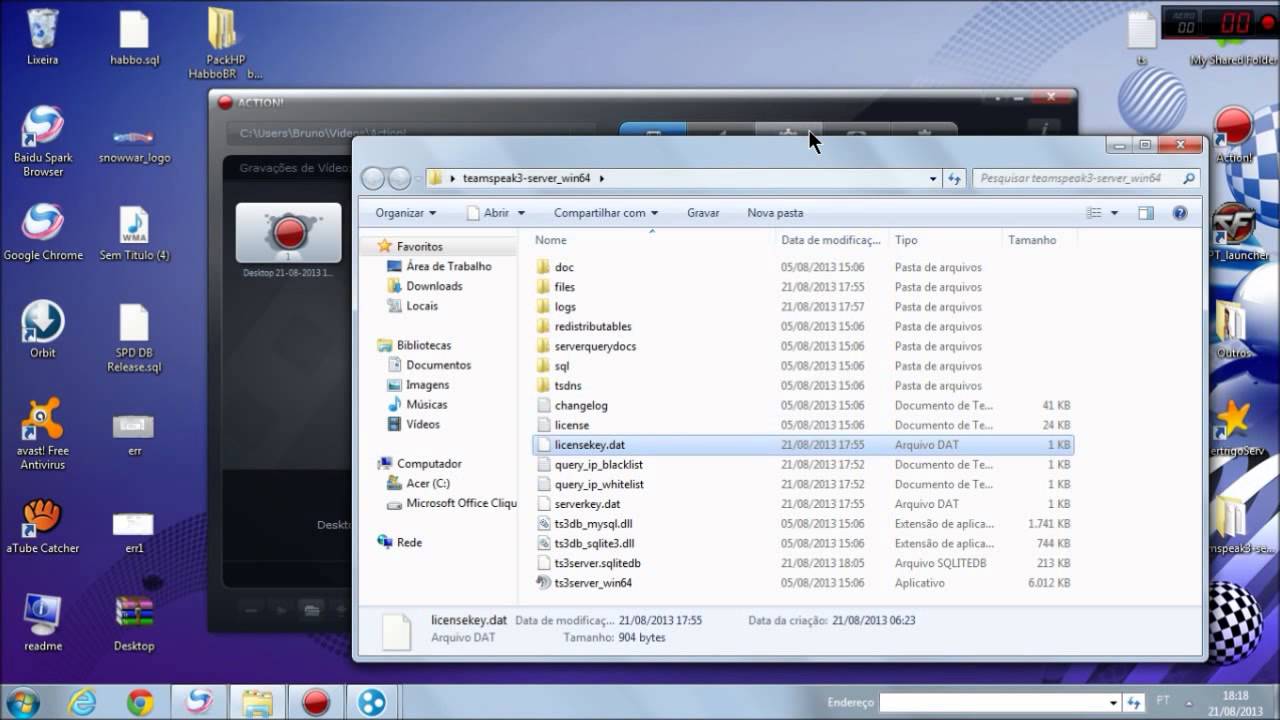
Task: Toggle the Explorer preview pane icon
Action: pyautogui.click(x=1146, y=213)
